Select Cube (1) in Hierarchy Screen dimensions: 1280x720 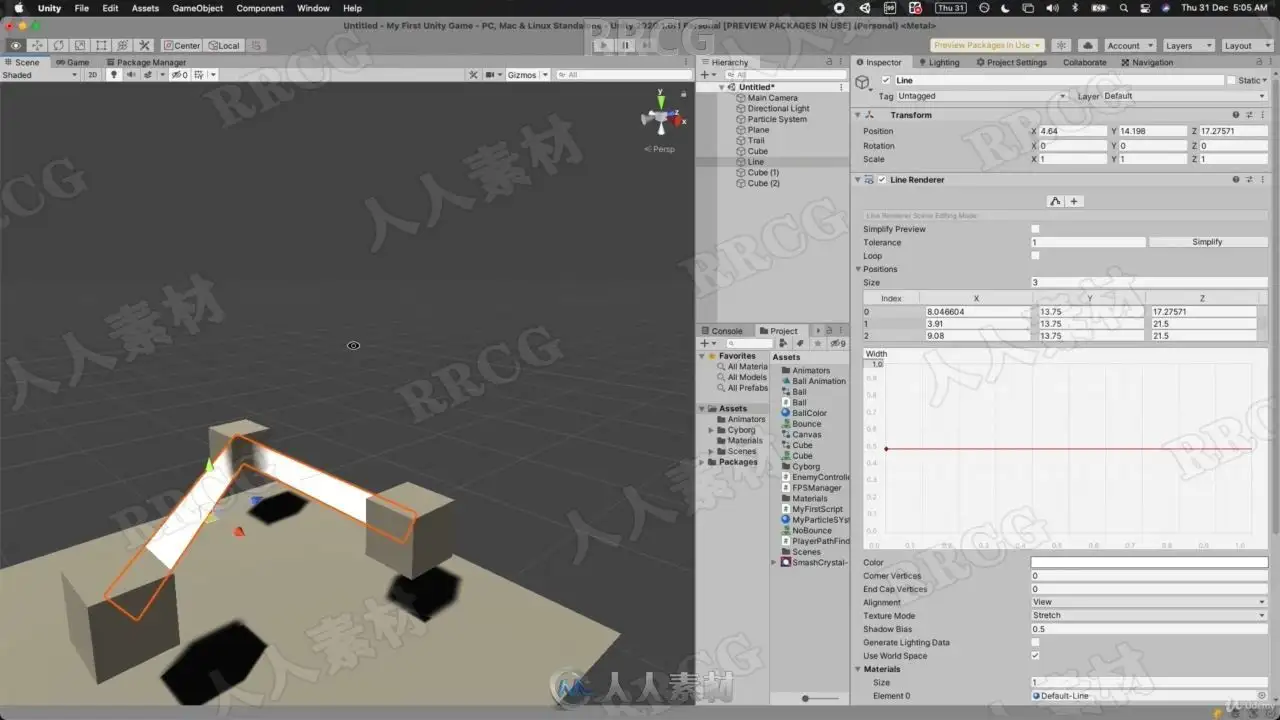763,173
